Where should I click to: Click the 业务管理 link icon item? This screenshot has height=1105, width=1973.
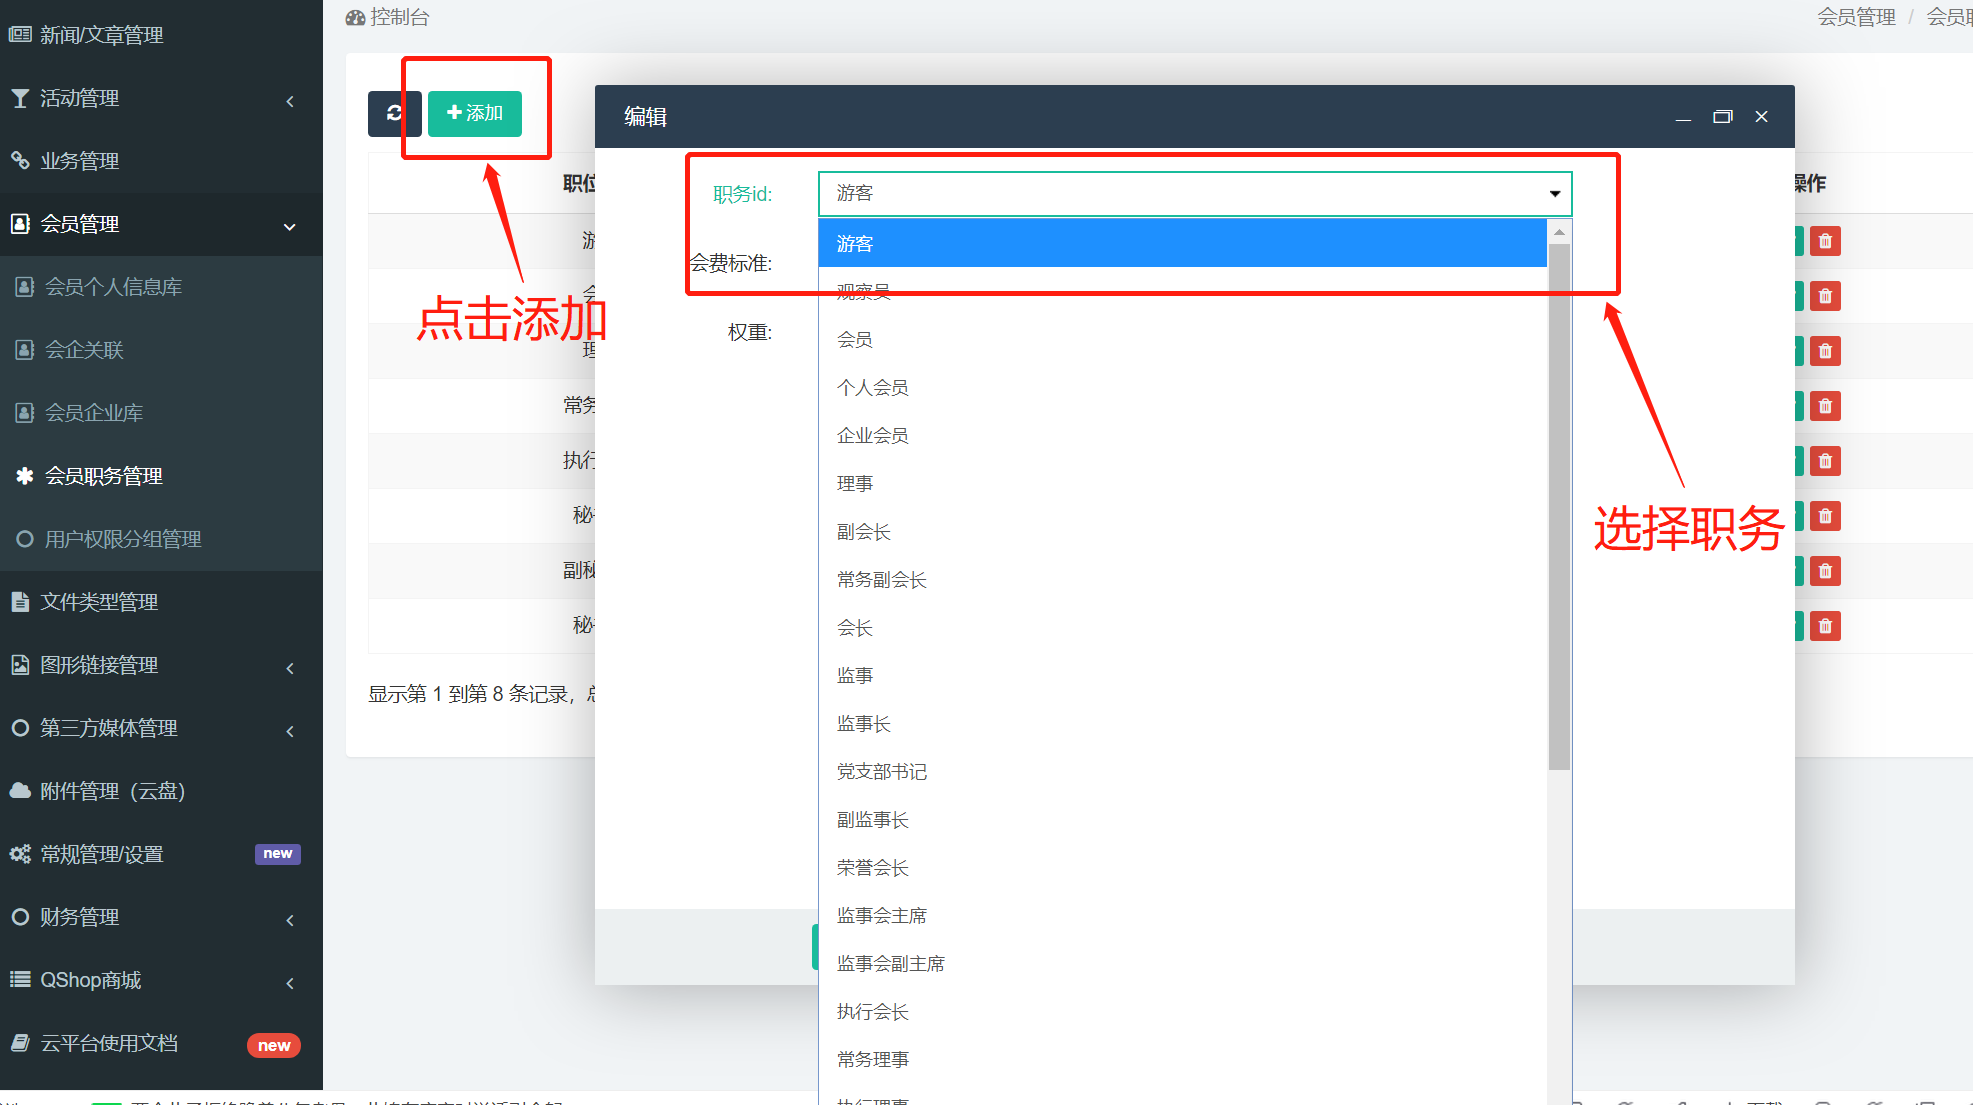(x=79, y=161)
